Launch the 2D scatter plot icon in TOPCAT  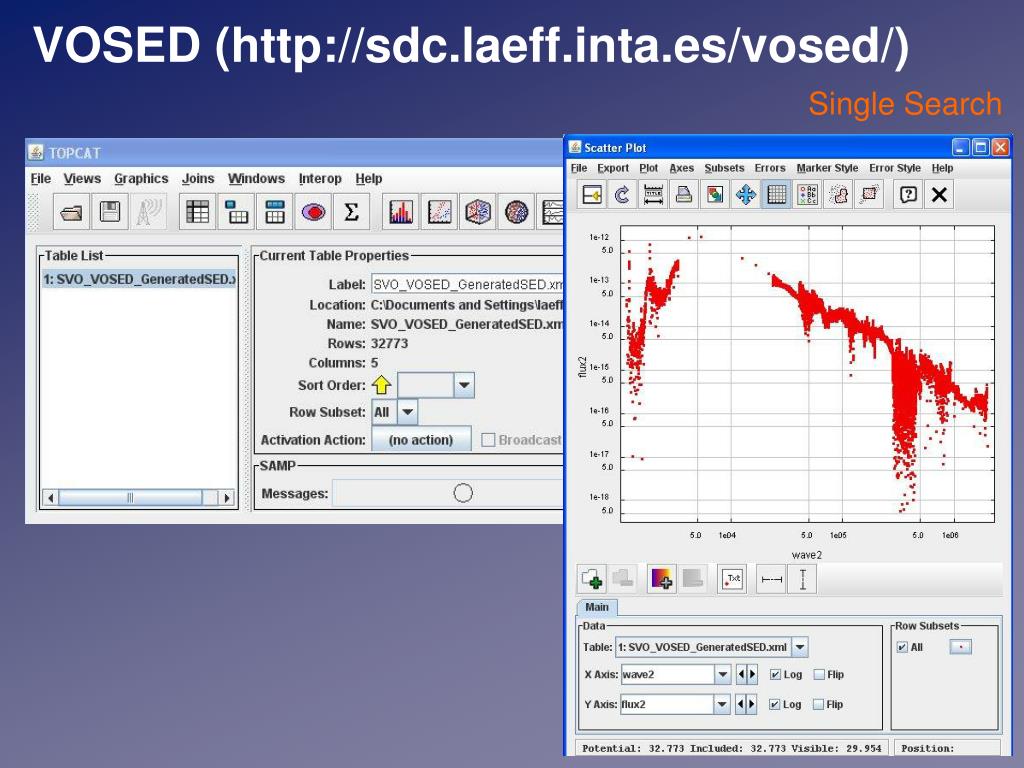(439, 212)
